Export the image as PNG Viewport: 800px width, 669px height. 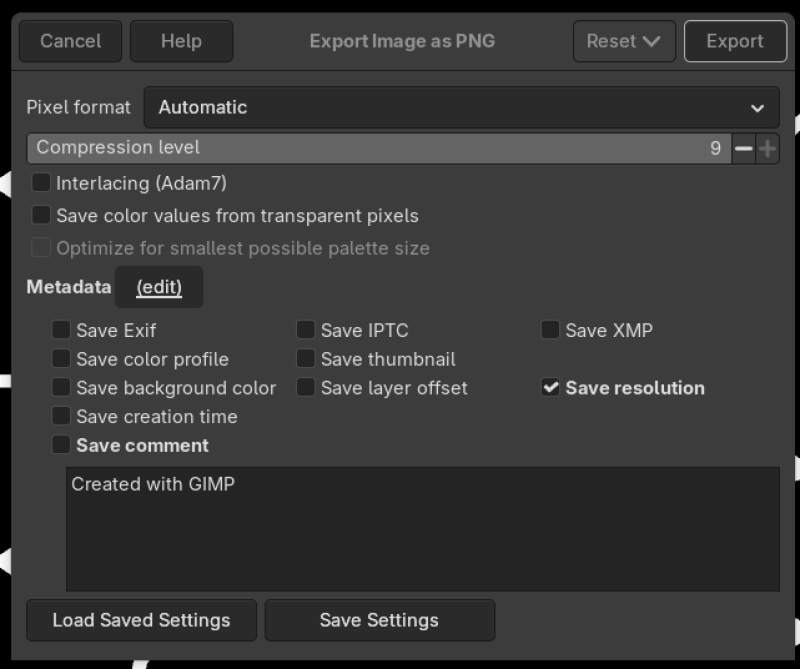[x=735, y=41]
